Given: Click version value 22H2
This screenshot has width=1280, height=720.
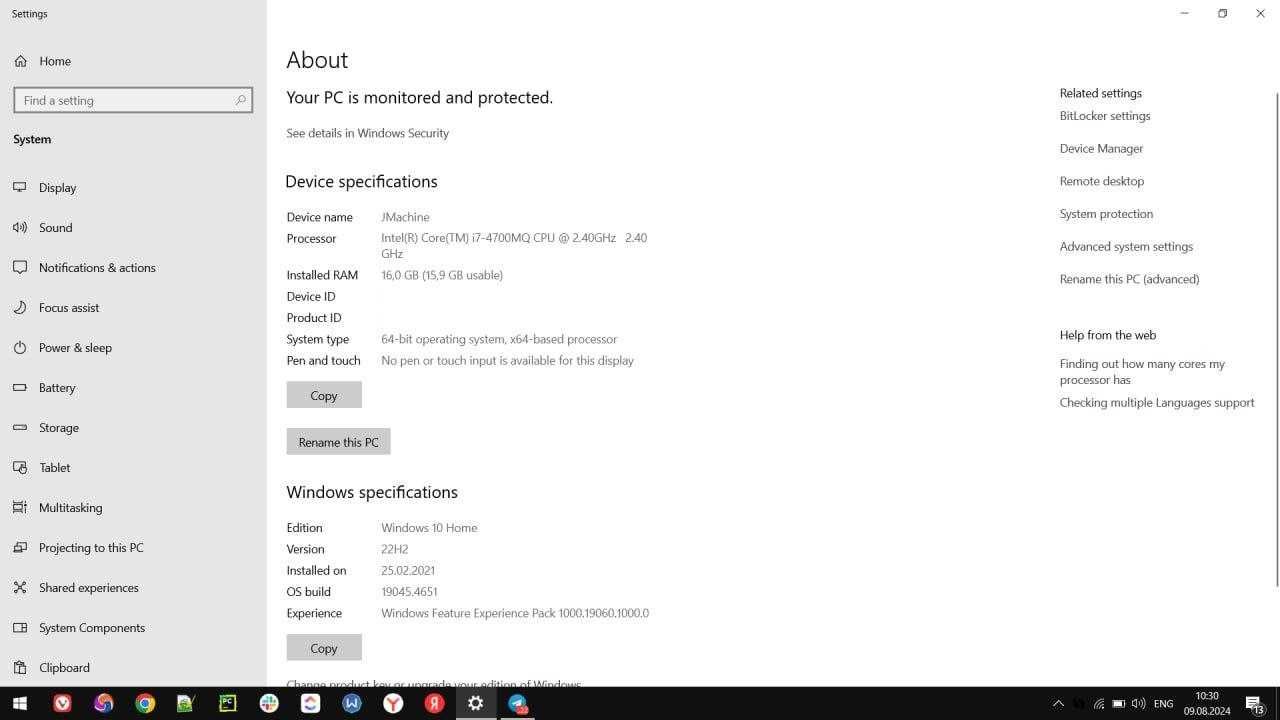Looking at the screenshot, I should point(395,549).
